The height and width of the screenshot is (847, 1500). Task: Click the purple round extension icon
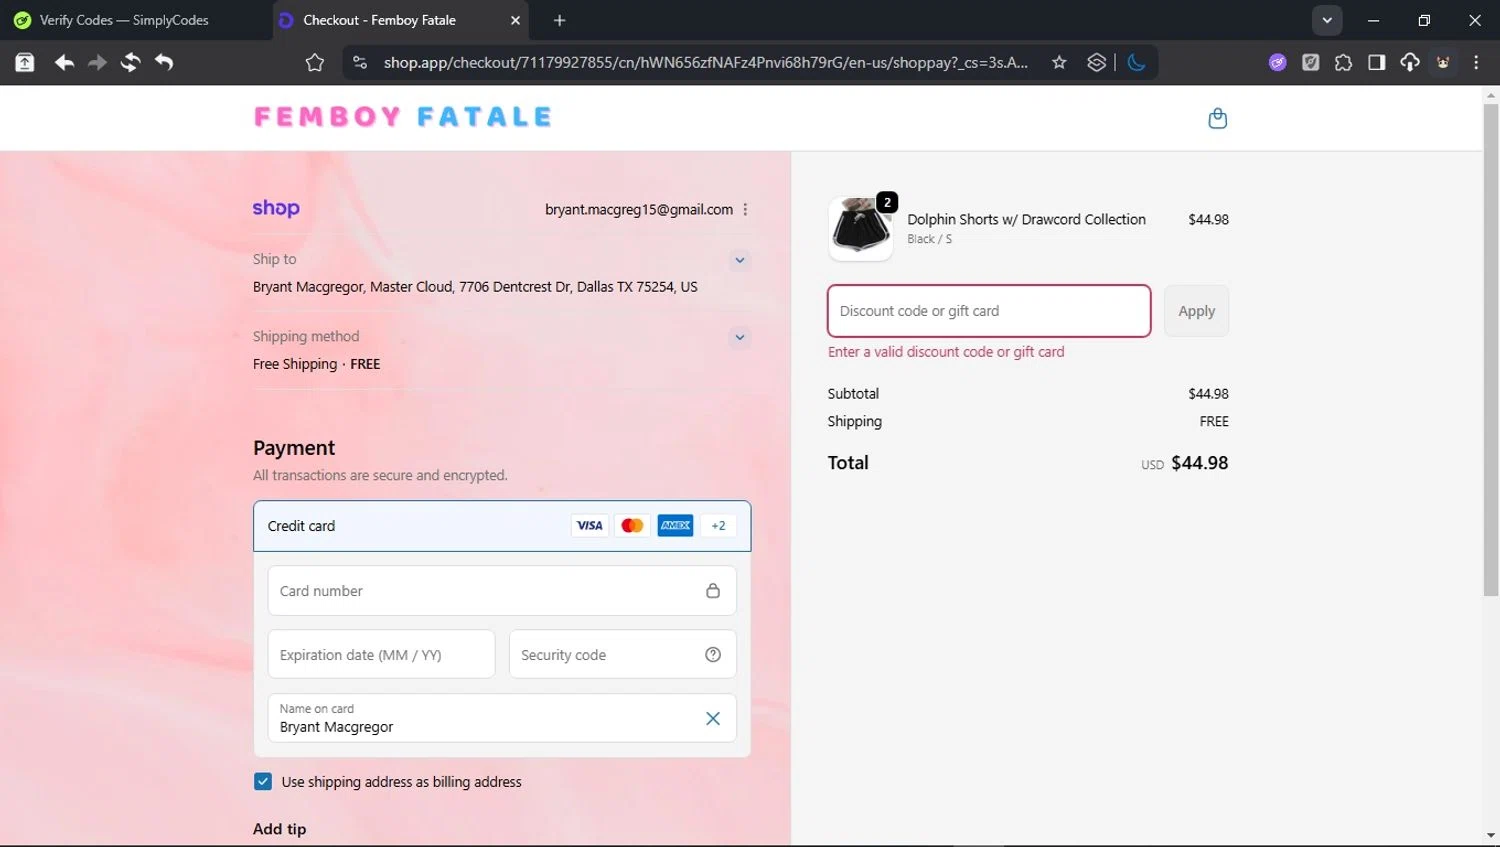pos(1277,63)
